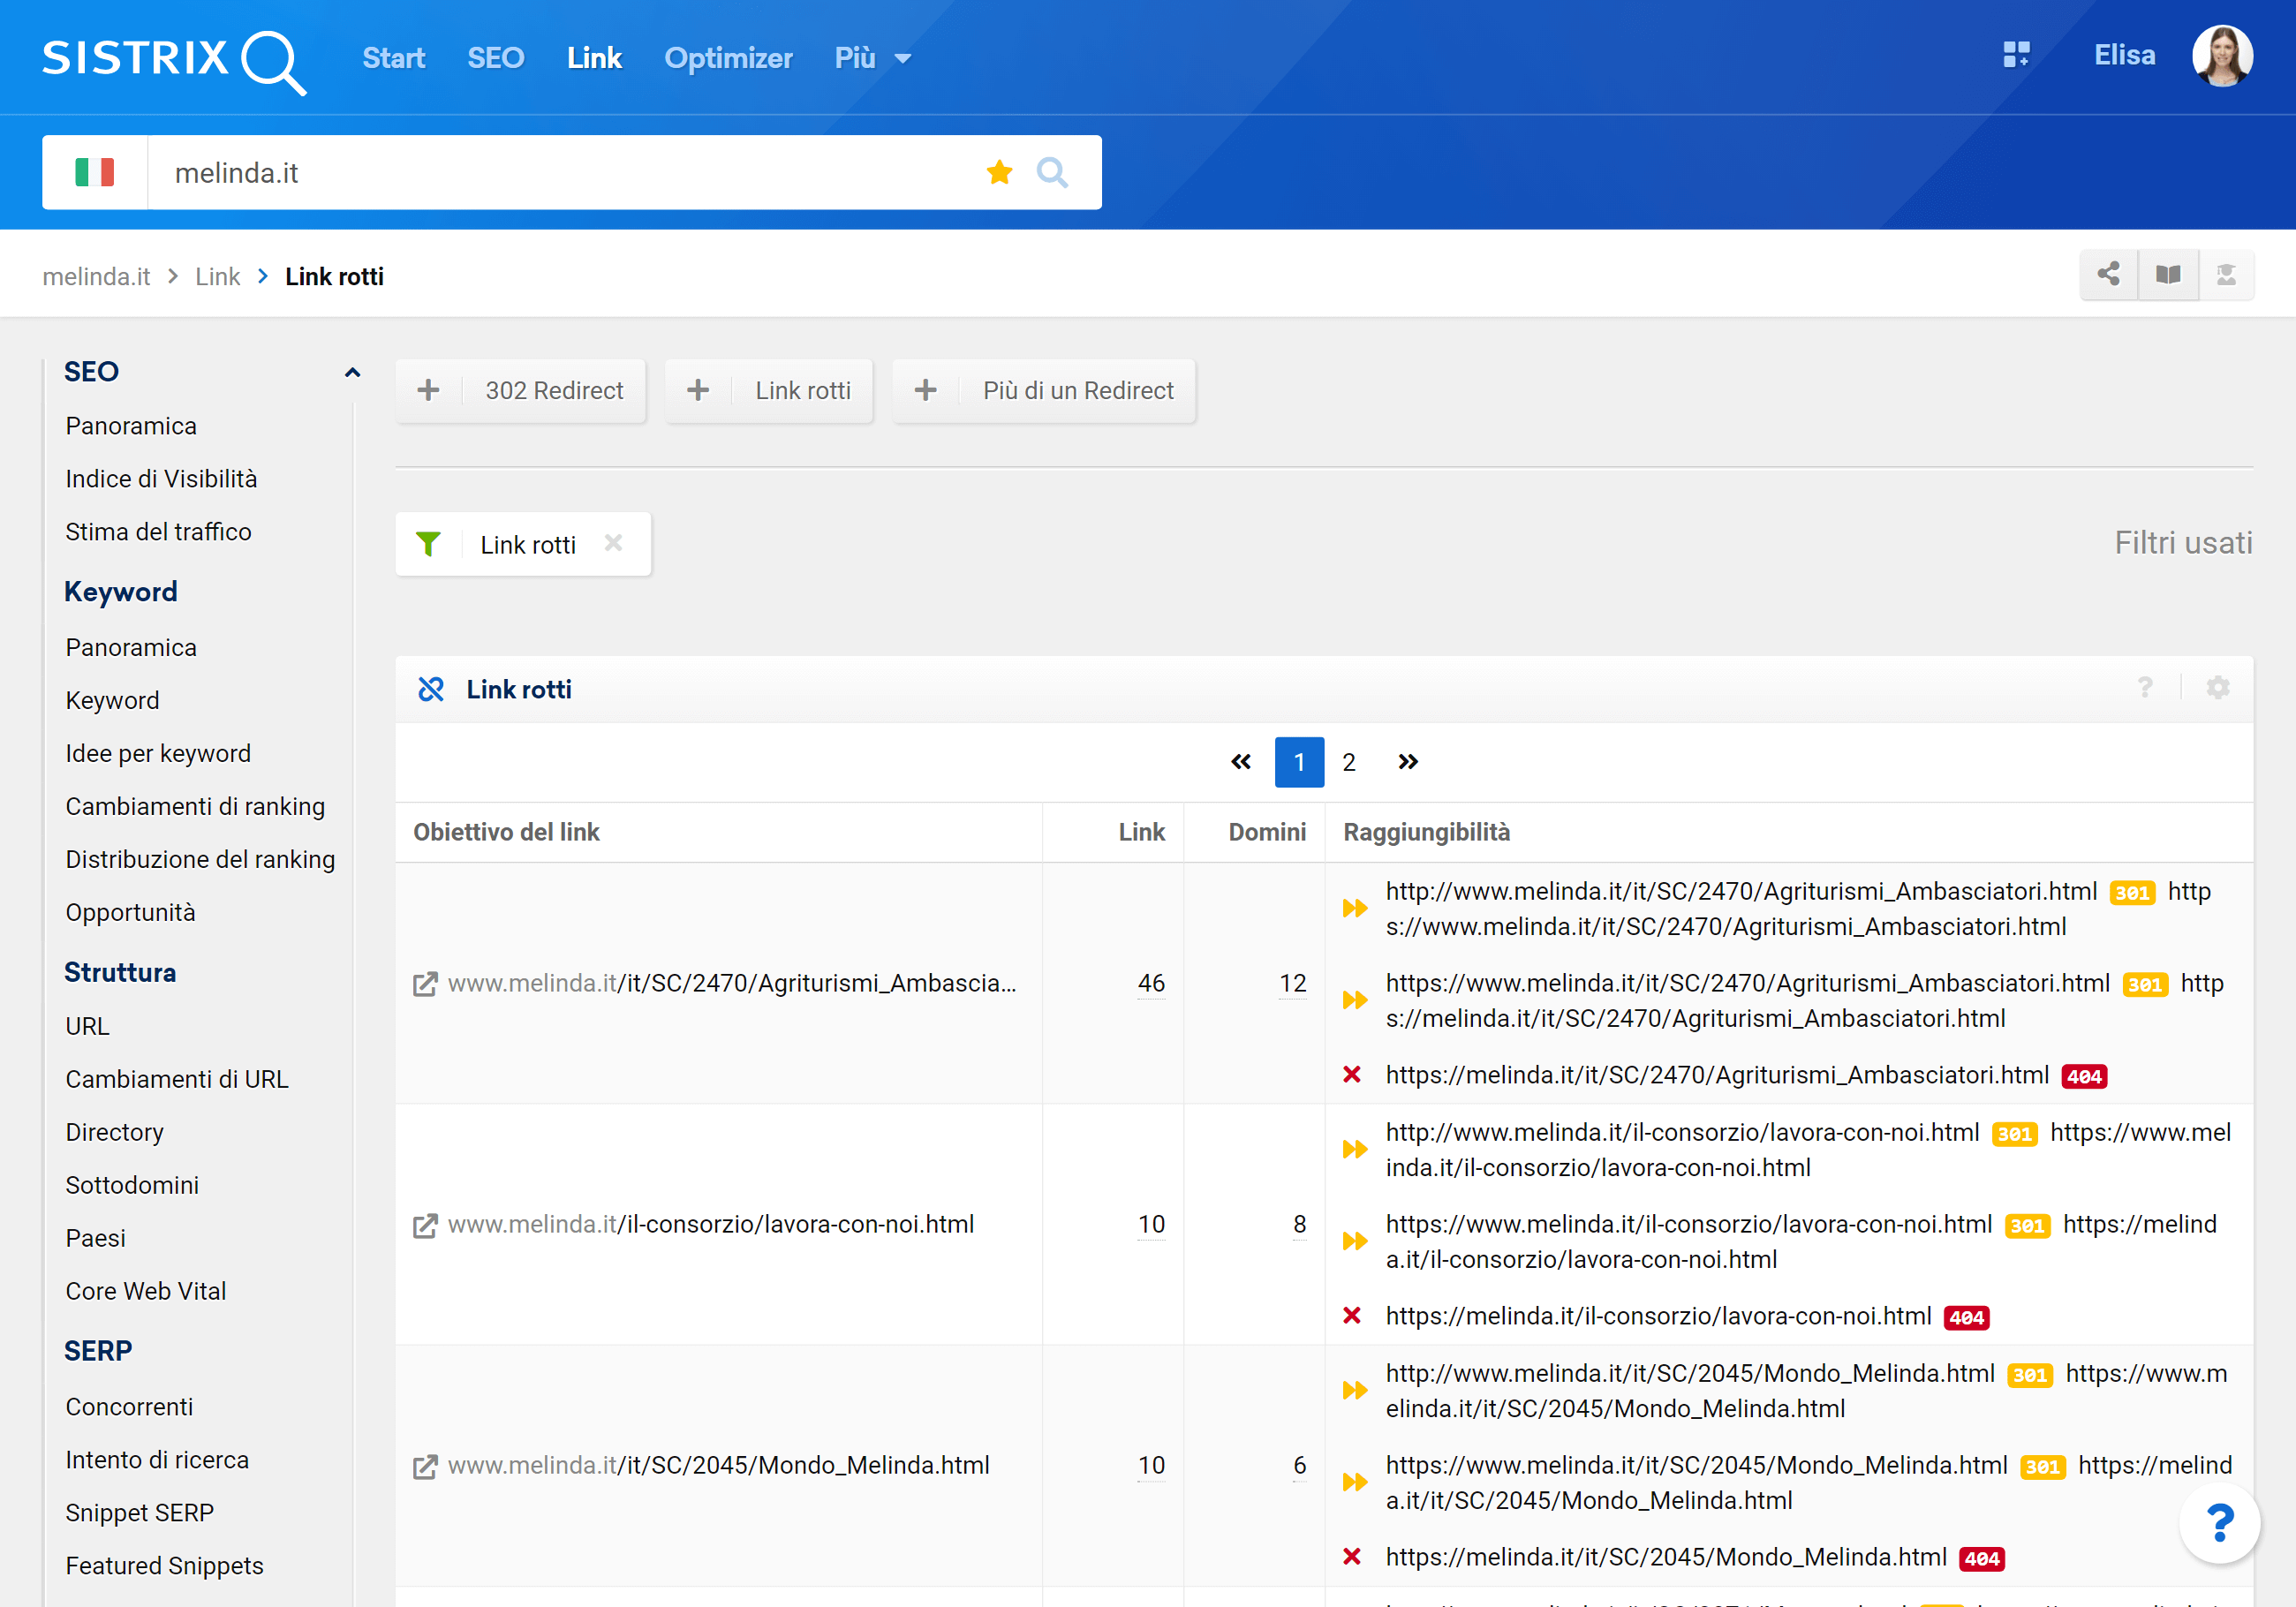This screenshot has width=2296, height=1607.
Task: Open Concorrenti in sidebar
Action: click(x=129, y=1407)
